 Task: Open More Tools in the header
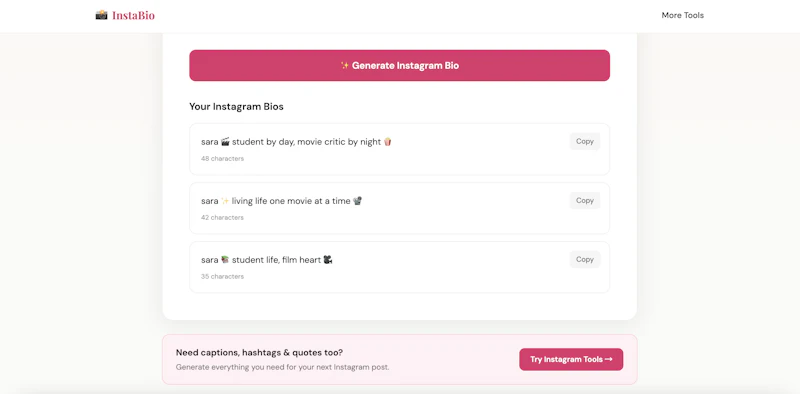[x=682, y=15]
